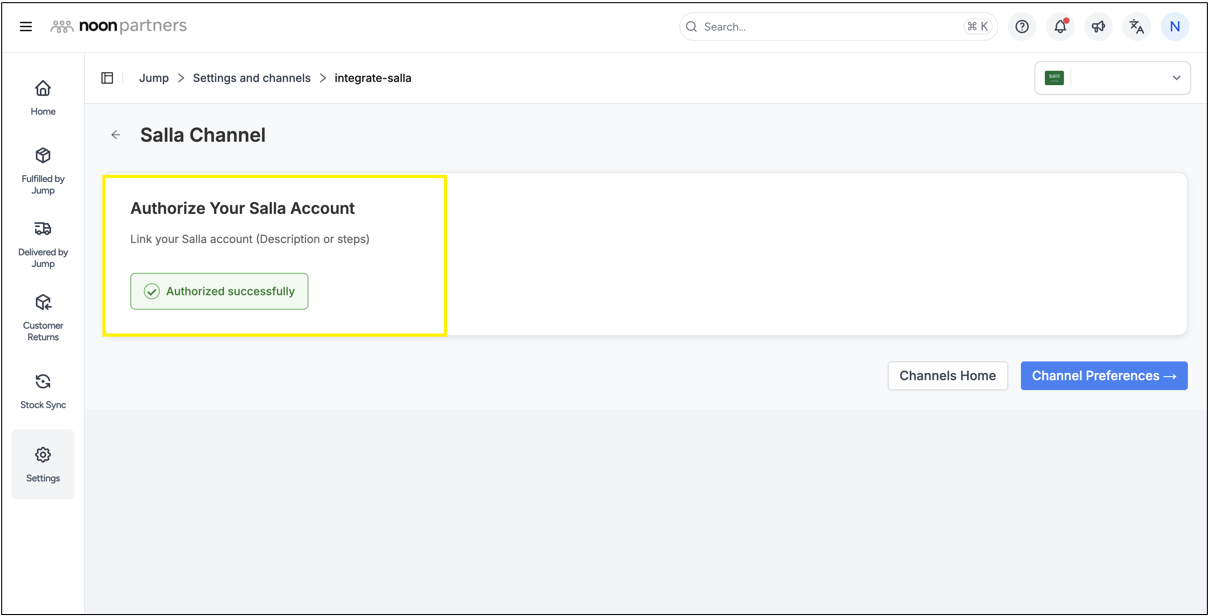The width and height of the screenshot is (1210, 616).
Task: Open the help question mark icon
Action: [x=1022, y=27]
